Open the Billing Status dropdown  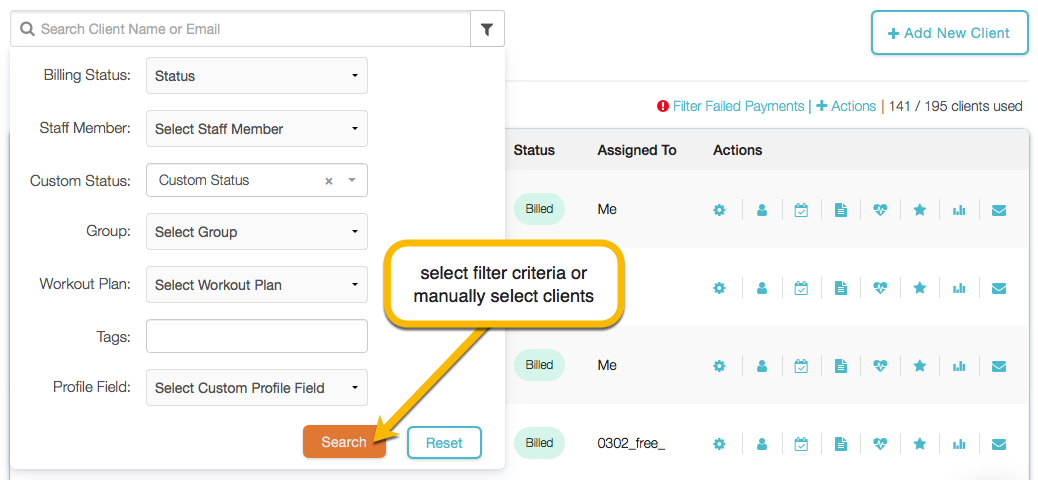tap(257, 76)
